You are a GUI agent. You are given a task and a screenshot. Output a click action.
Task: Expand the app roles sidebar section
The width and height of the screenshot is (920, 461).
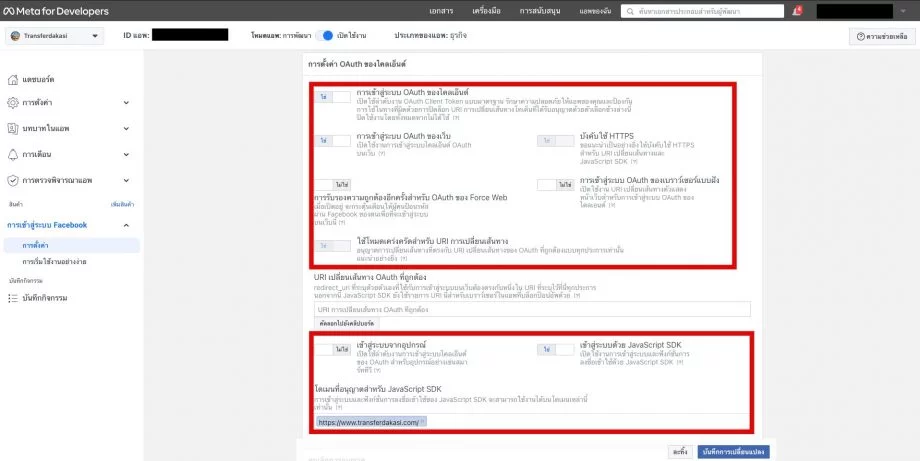pyautogui.click(x=126, y=128)
